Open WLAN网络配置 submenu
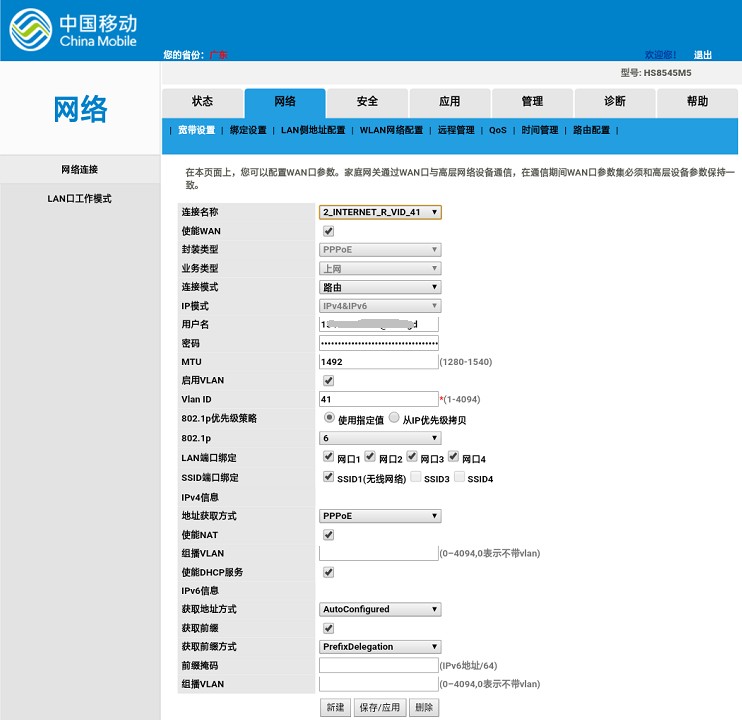 [391, 130]
